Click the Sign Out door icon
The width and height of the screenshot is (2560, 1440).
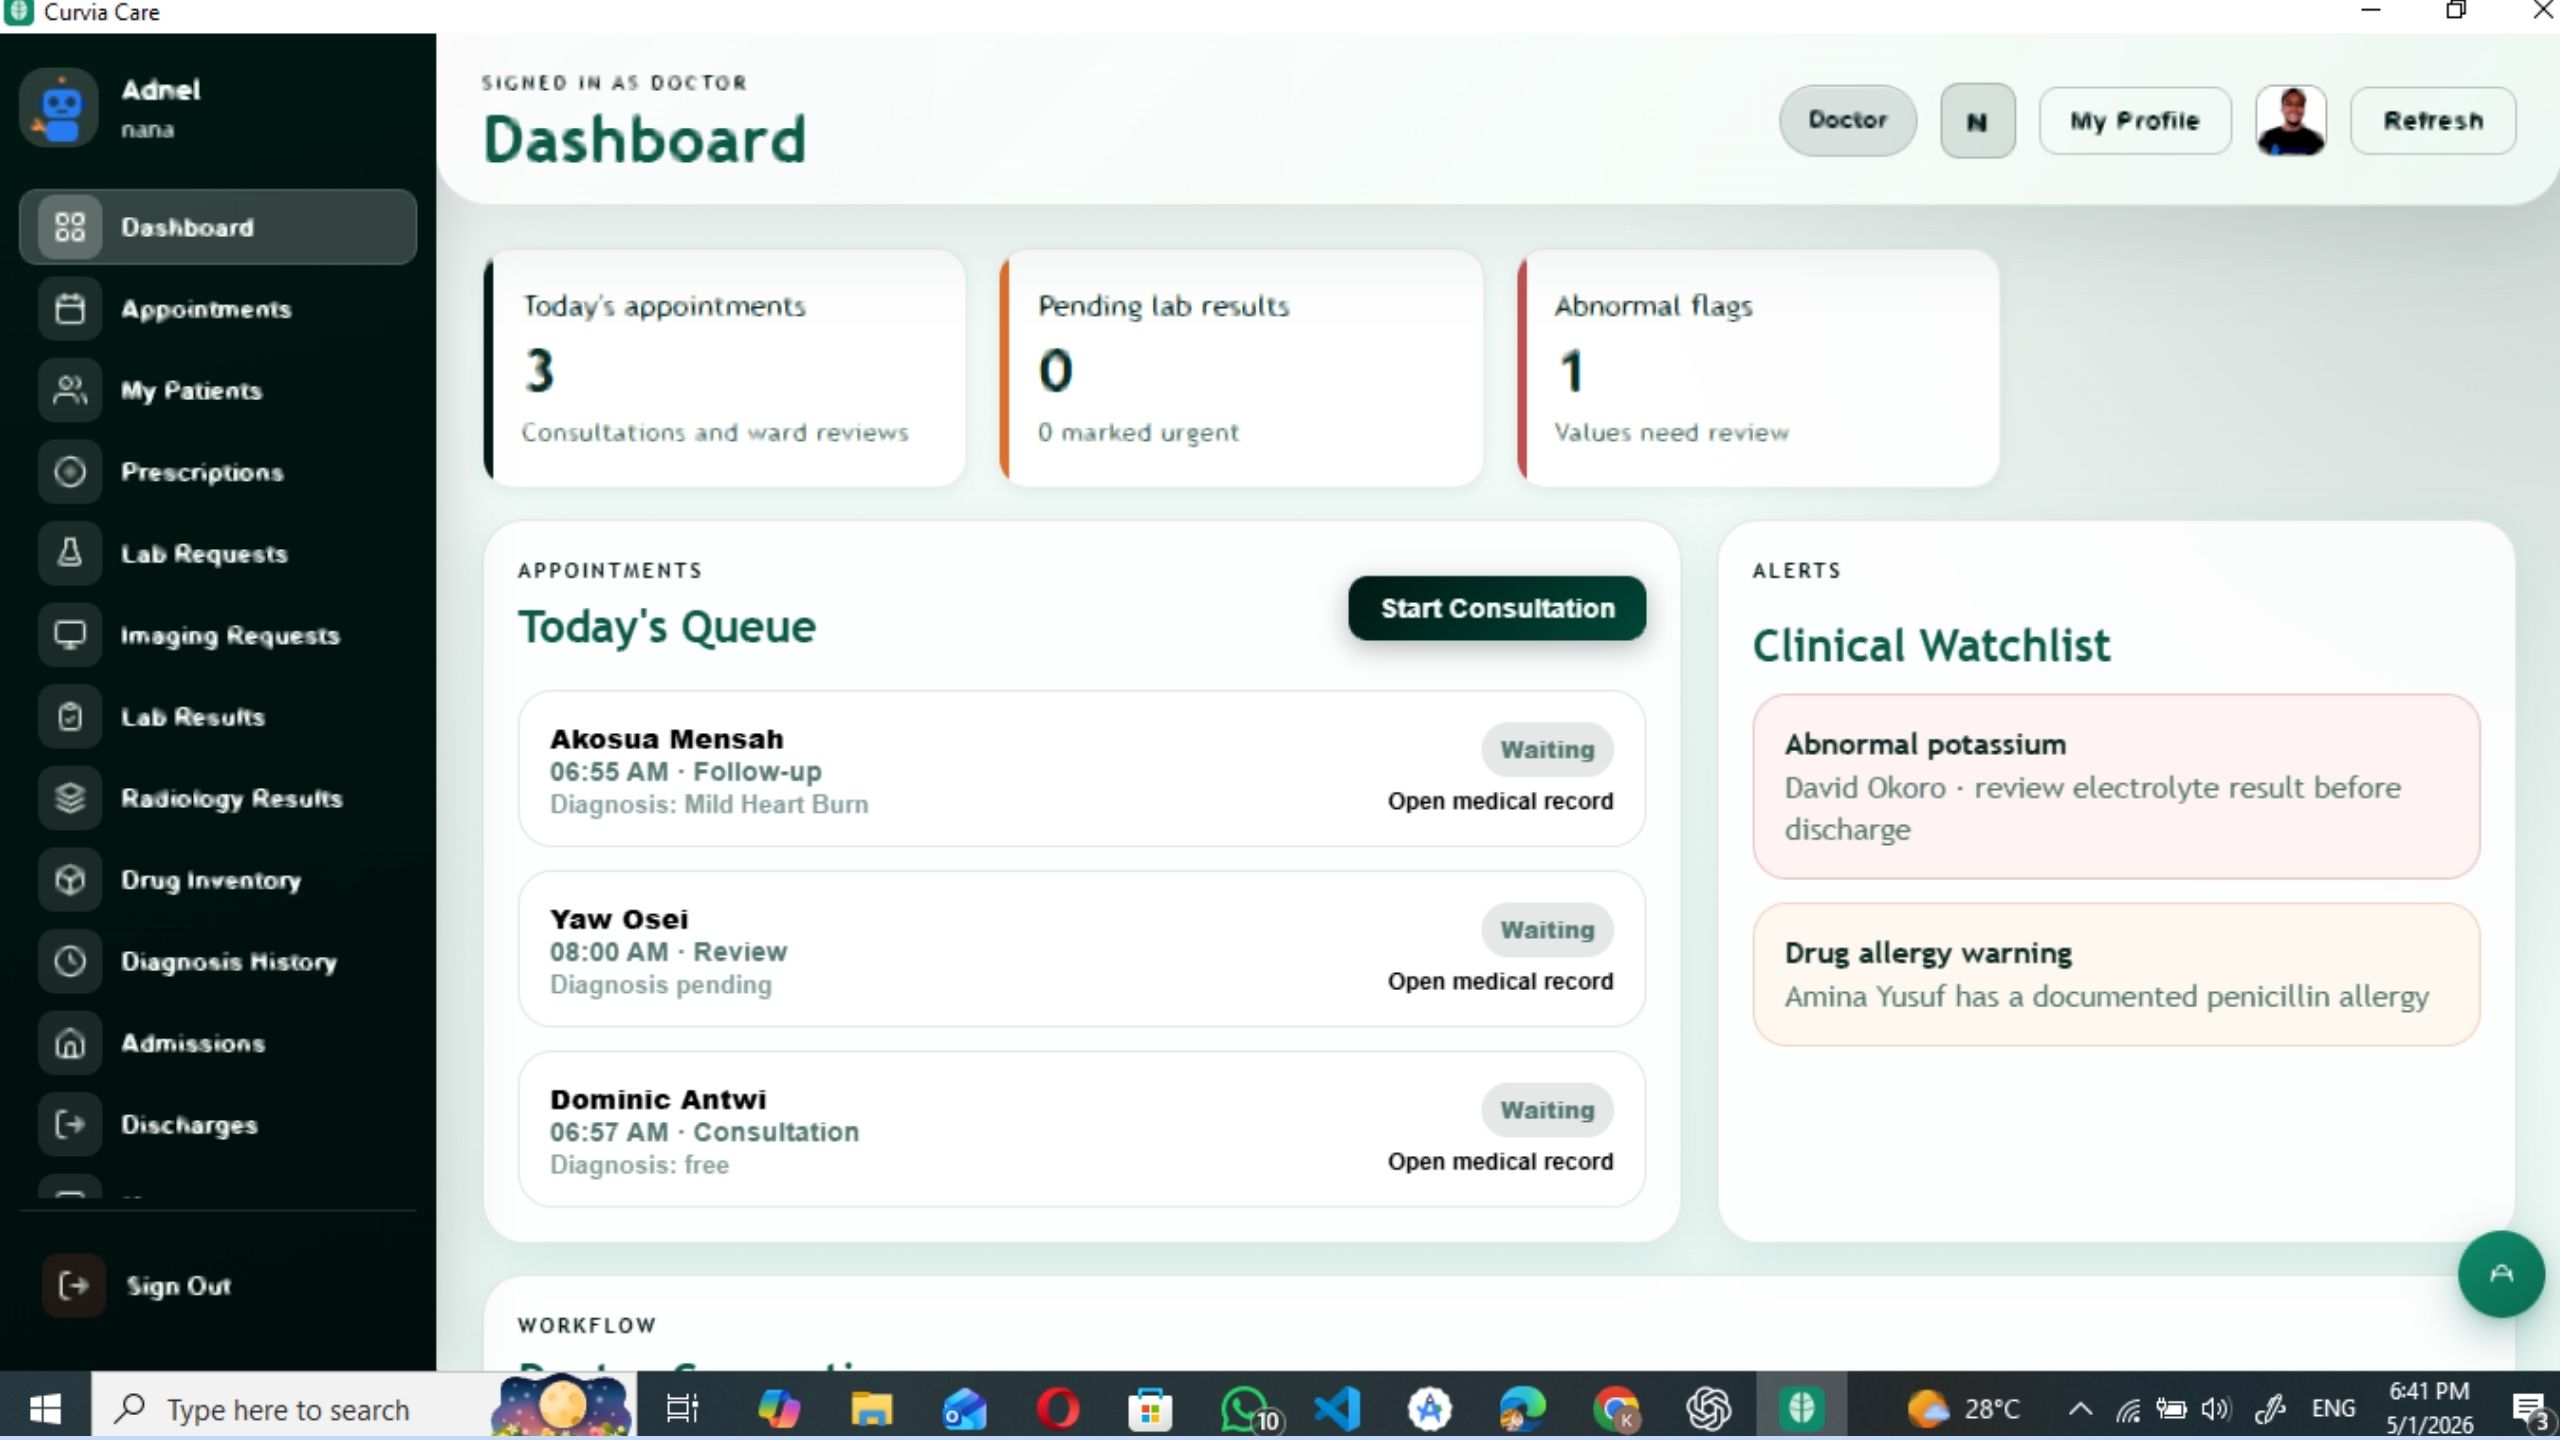(x=73, y=1285)
